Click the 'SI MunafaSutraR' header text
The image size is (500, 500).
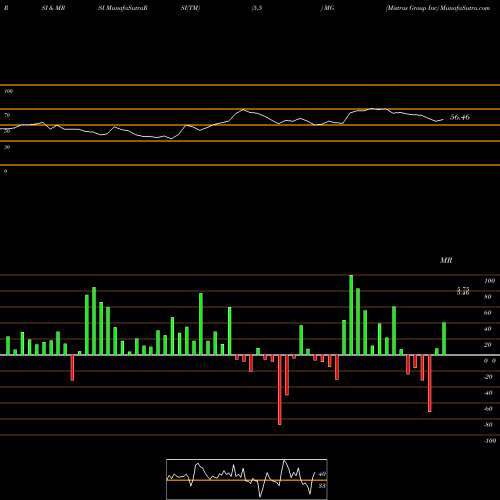coord(123,8)
